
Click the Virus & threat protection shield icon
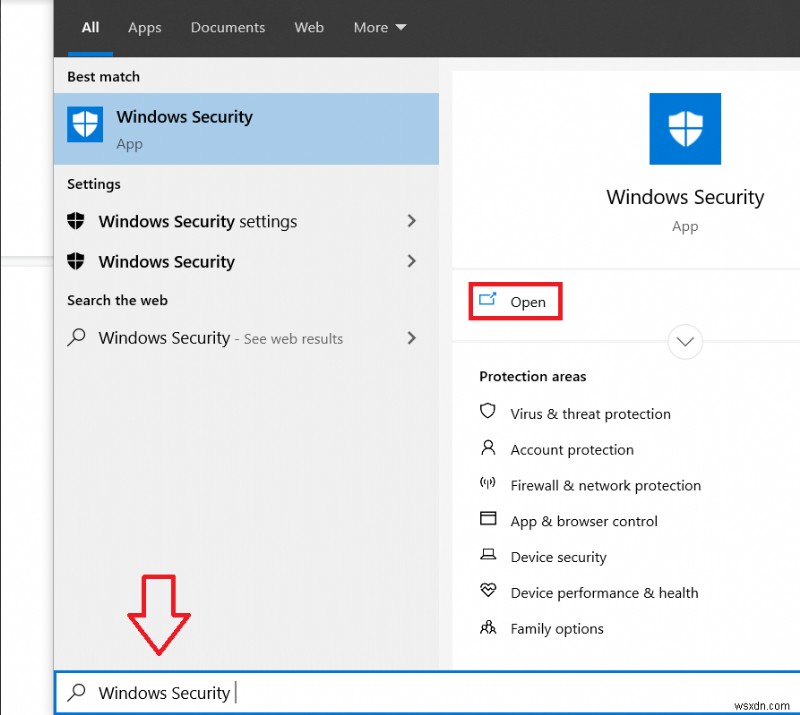click(x=487, y=413)
